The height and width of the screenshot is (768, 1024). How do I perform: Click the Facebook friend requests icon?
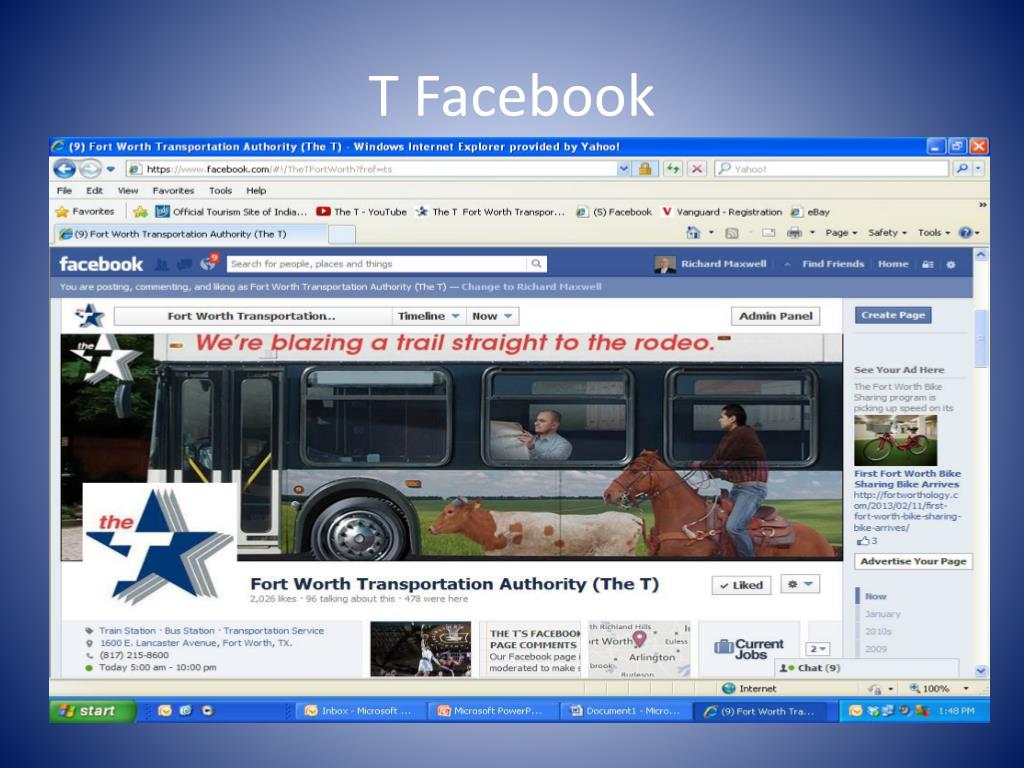161,264
